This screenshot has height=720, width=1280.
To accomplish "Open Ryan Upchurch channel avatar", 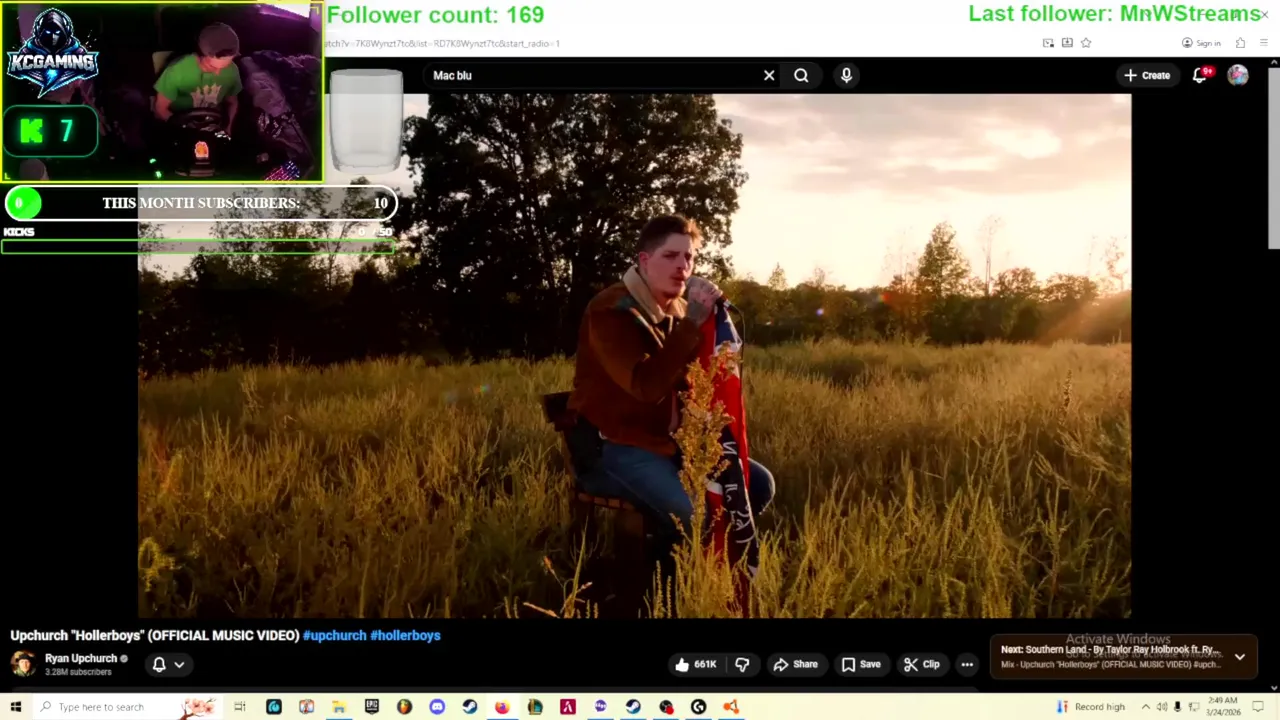I will pyautogui.click(x=22, y=664).
